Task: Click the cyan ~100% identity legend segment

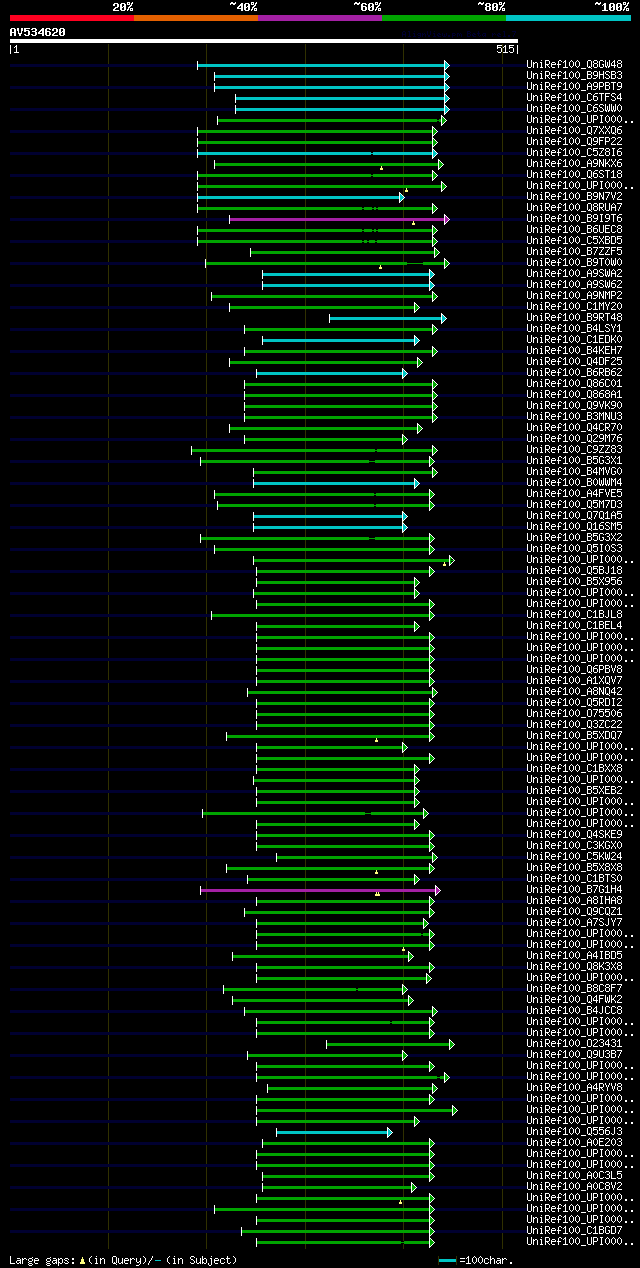Action: click(568, 18)
